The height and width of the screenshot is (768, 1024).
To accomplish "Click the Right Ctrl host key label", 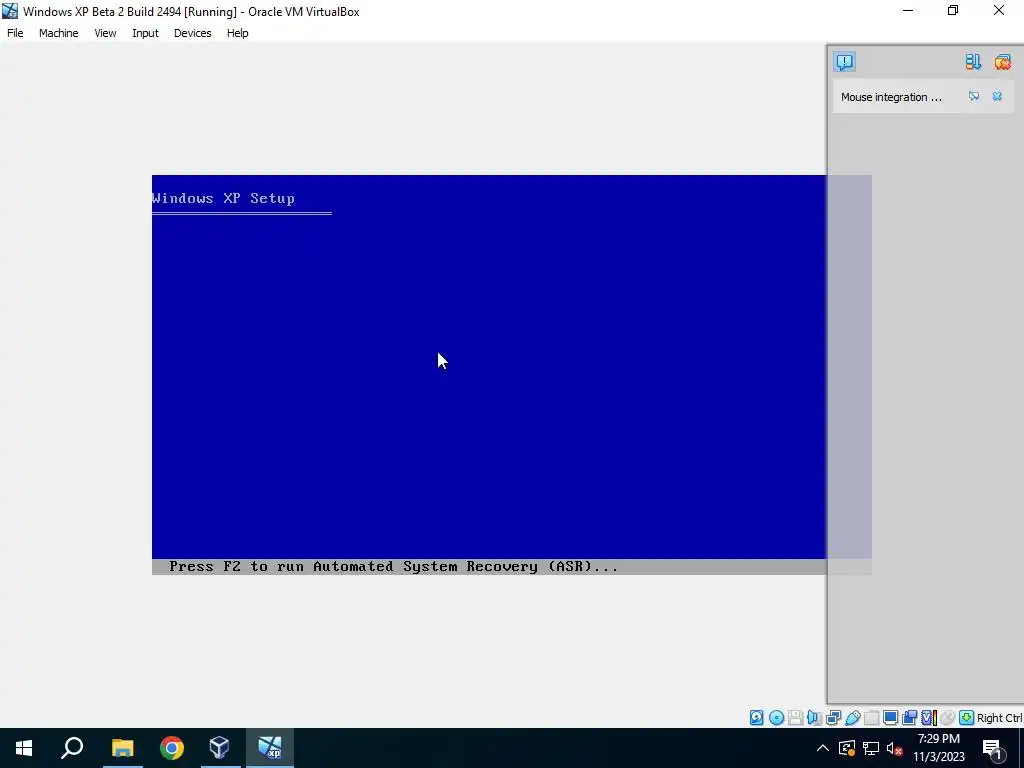I will 1000,718.
